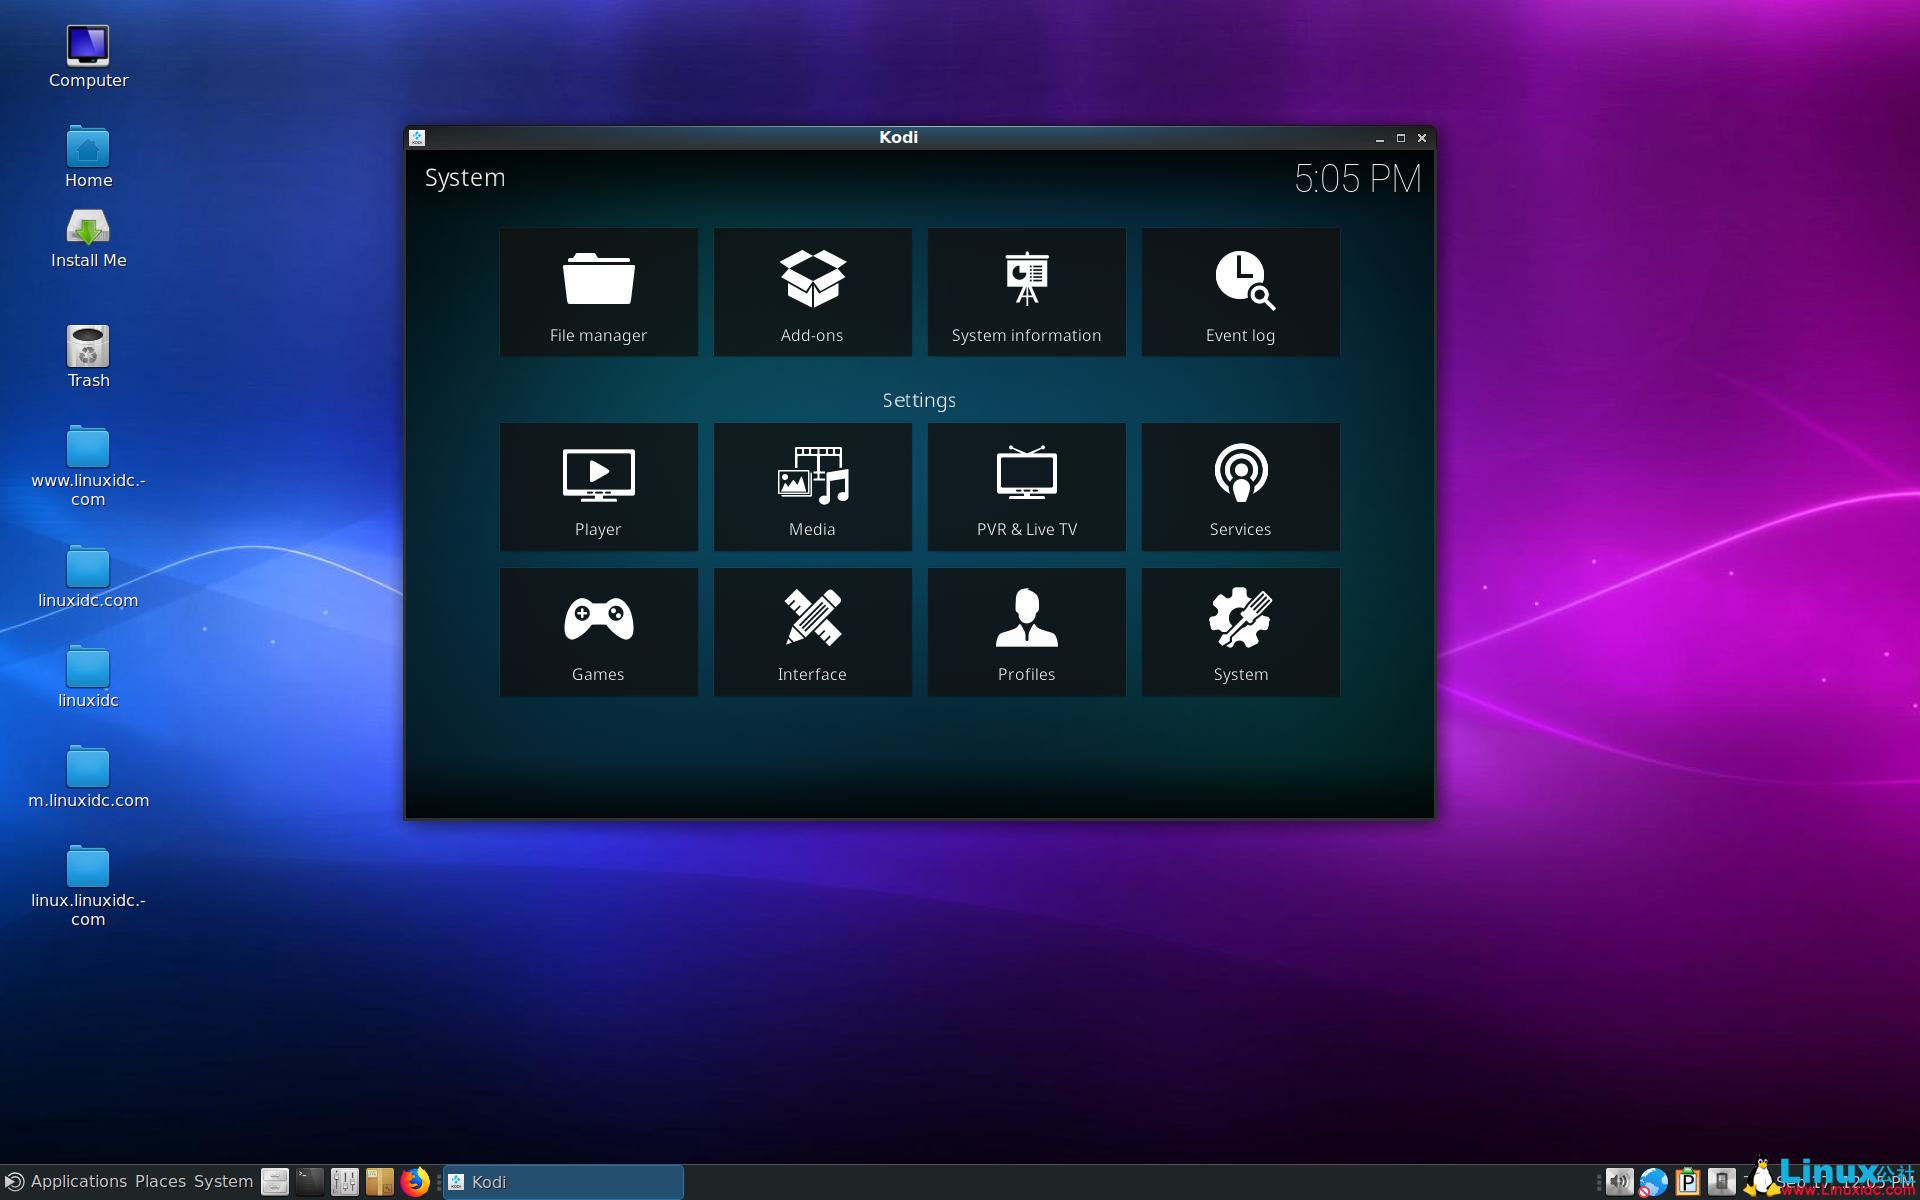Switch to Kodi in taskbar
This screenshot has height=1200, width=1920.
[560, 1181]
